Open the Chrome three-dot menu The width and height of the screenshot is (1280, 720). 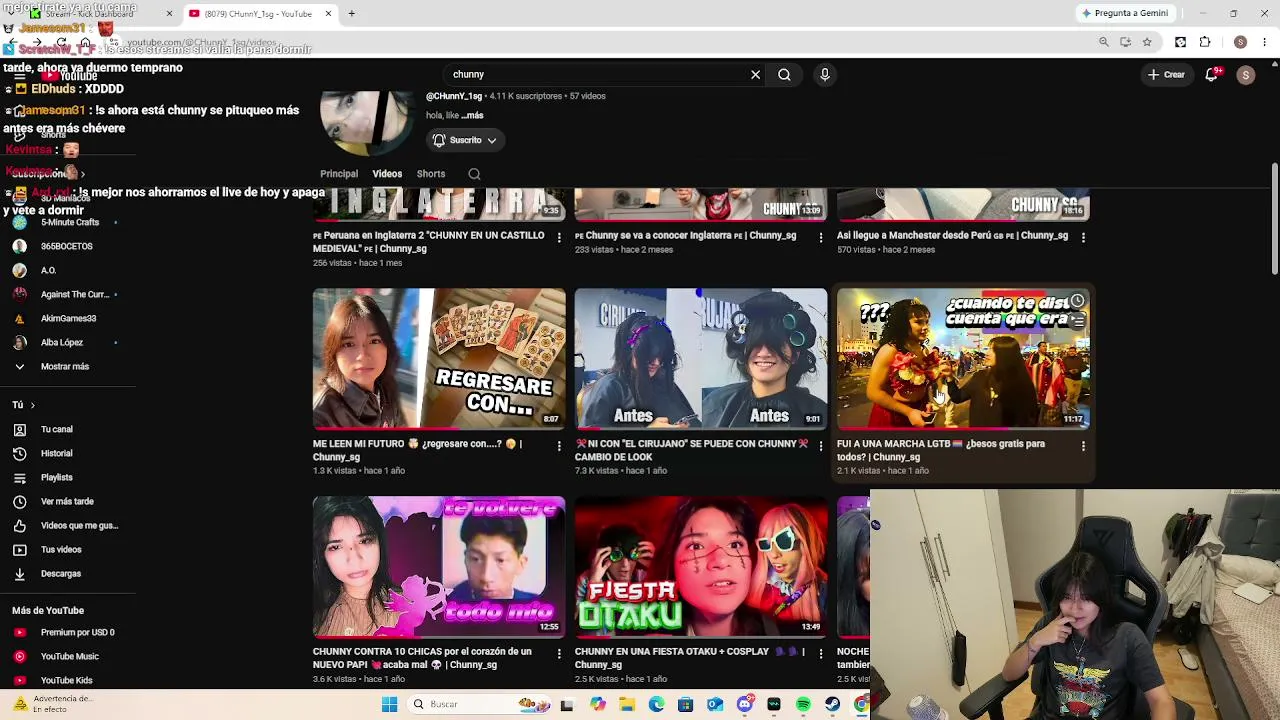pos(1265,42)
